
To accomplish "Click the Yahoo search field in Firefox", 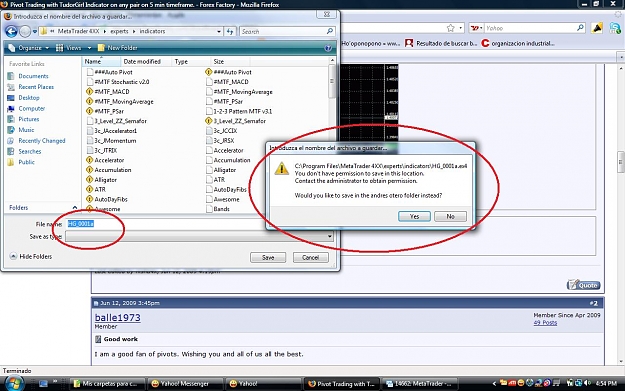I will [x=530, y=28].
